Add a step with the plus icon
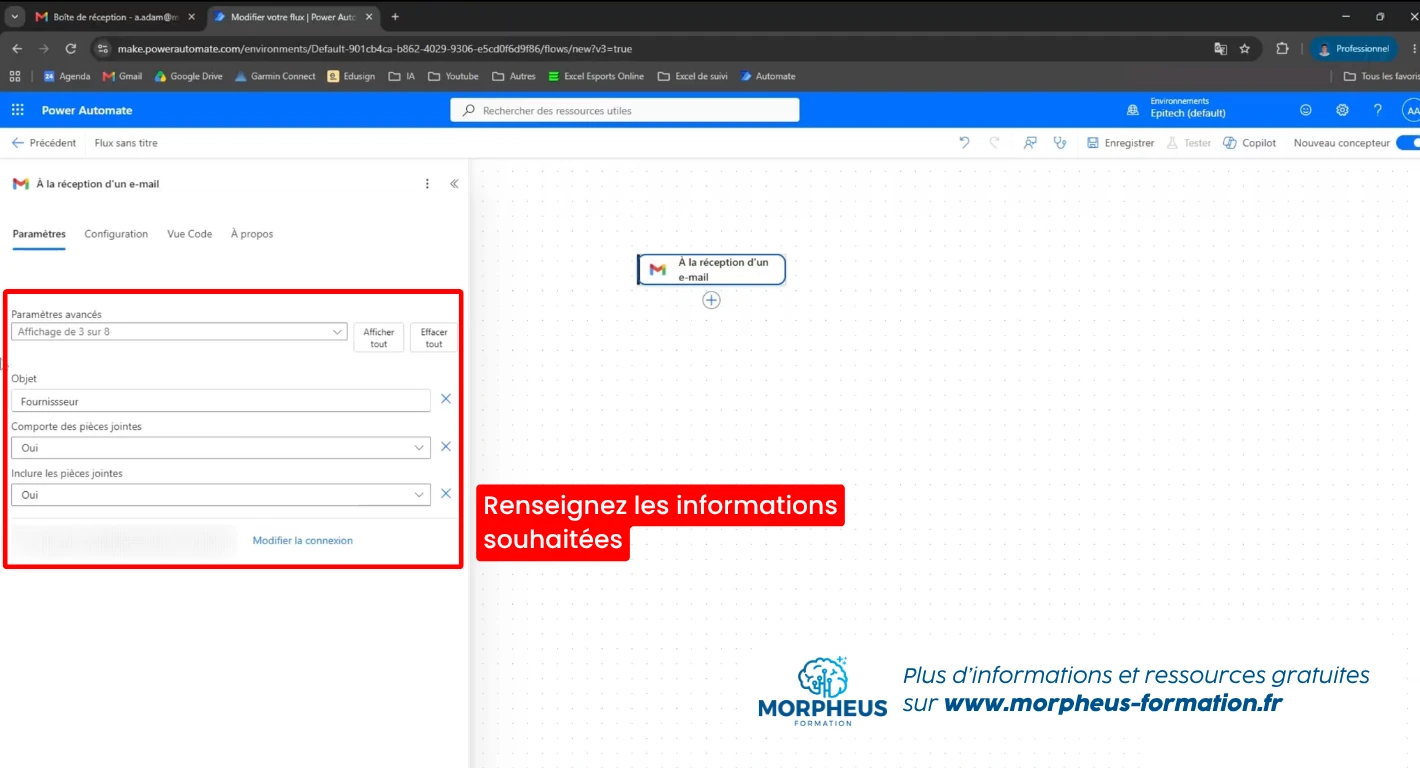 tap(711, 300)
